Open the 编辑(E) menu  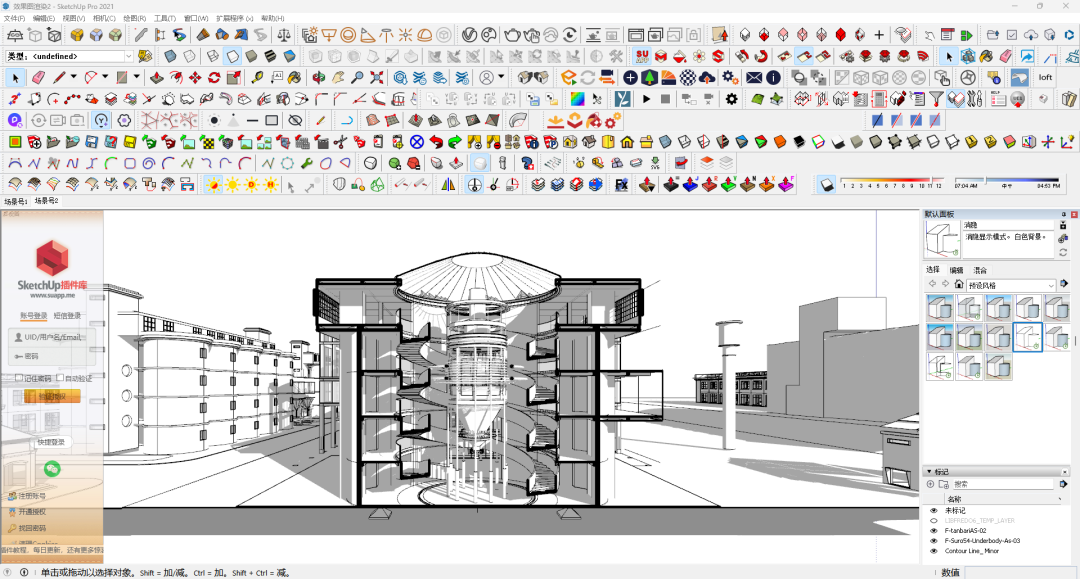coord(44,19)
